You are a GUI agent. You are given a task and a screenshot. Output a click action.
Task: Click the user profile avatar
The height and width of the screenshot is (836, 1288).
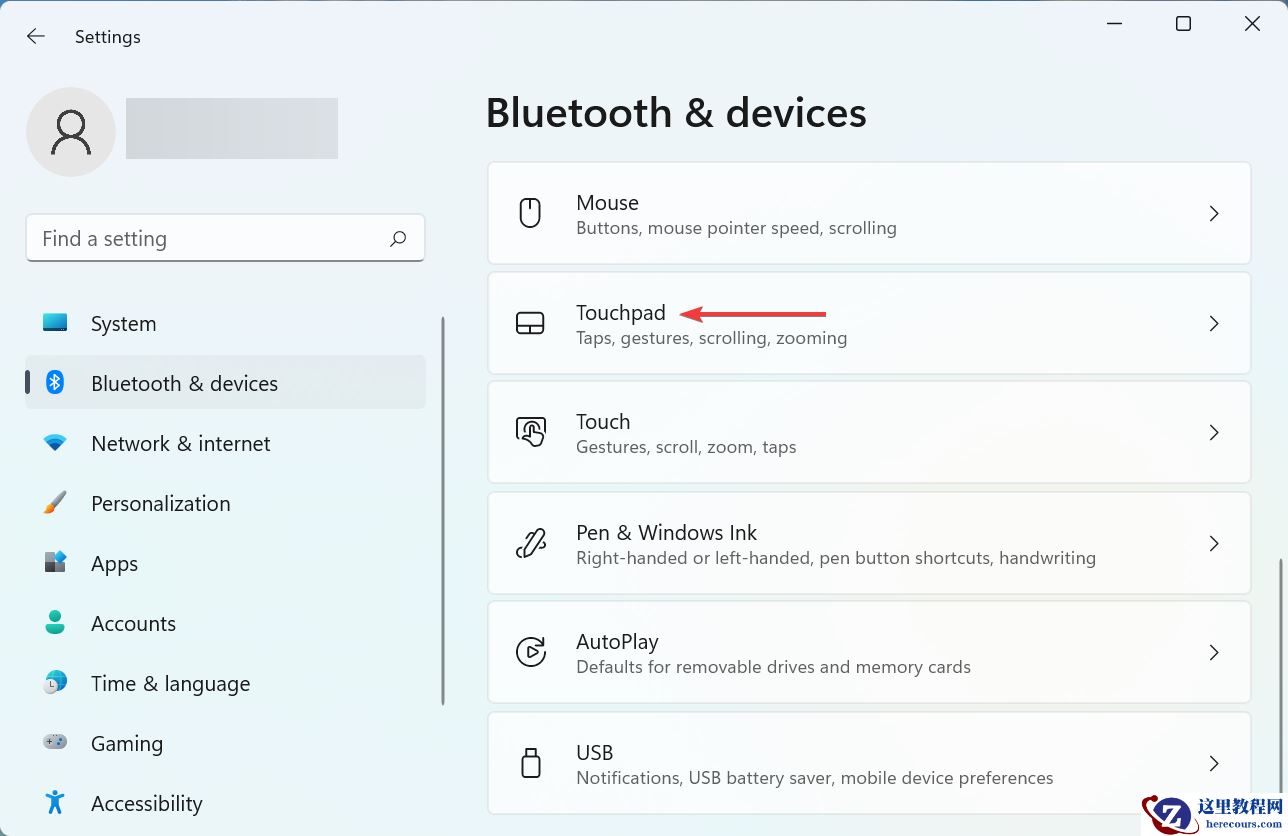click(x=71, y=132)
